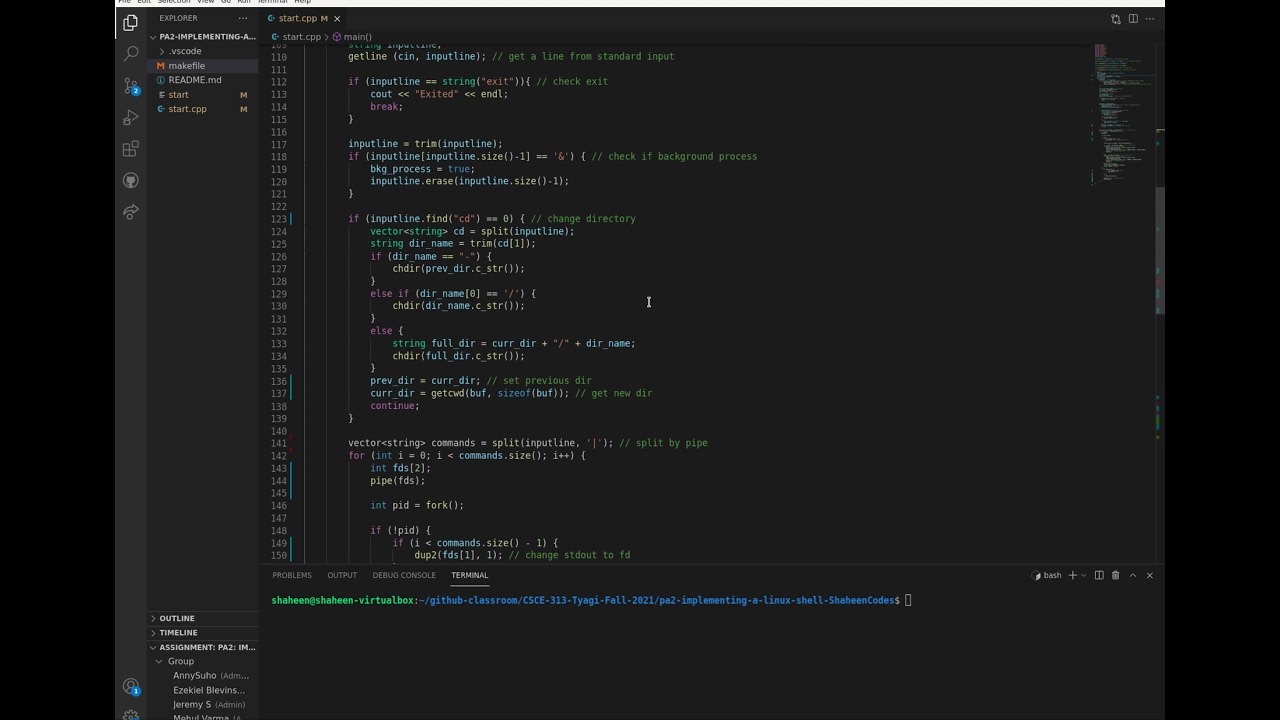This screenshot has height=720, width=1280.
Task: Open Explorer views and more actions ellipsis
Action: point(242,18)
